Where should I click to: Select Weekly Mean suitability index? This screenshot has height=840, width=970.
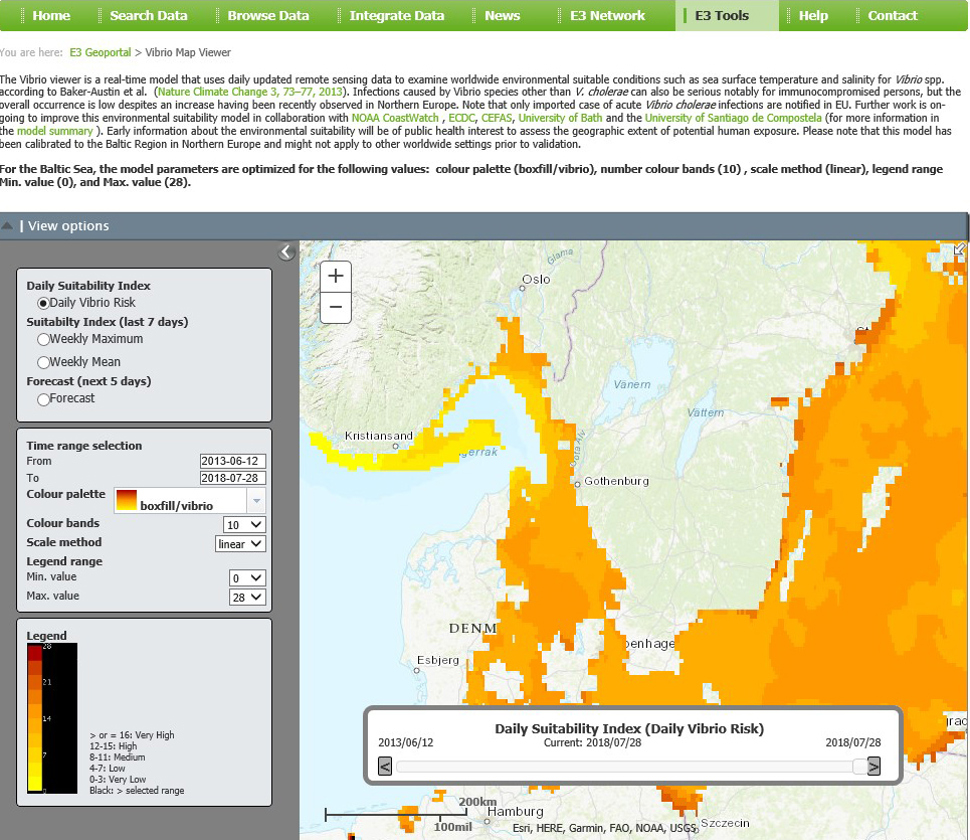pyautogui.click(x=43, y=363)
